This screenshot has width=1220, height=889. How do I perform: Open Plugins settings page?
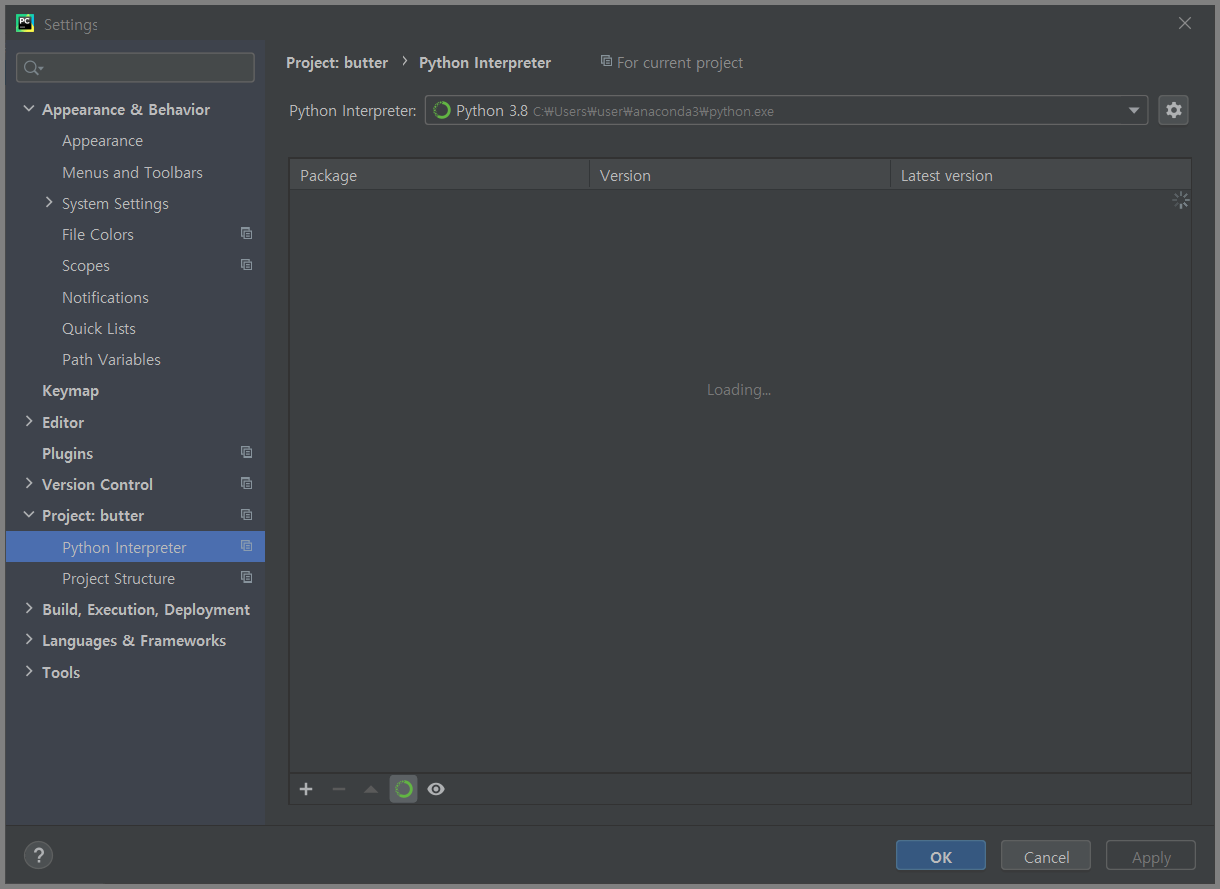(67, 453)
